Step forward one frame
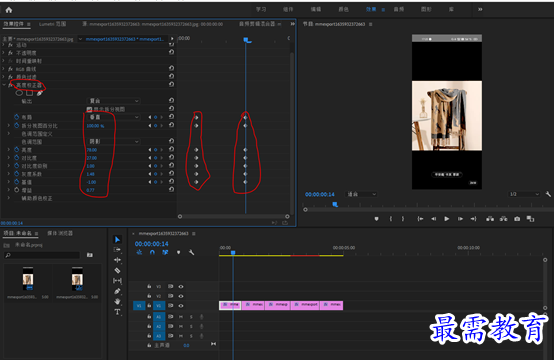This screenshot has height=360, width=554. 460,219
